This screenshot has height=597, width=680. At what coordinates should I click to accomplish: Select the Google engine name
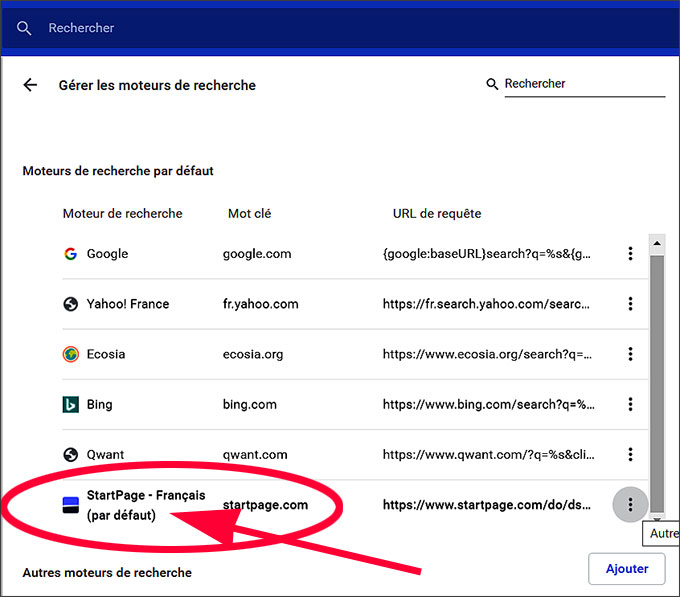pos(108,254)
